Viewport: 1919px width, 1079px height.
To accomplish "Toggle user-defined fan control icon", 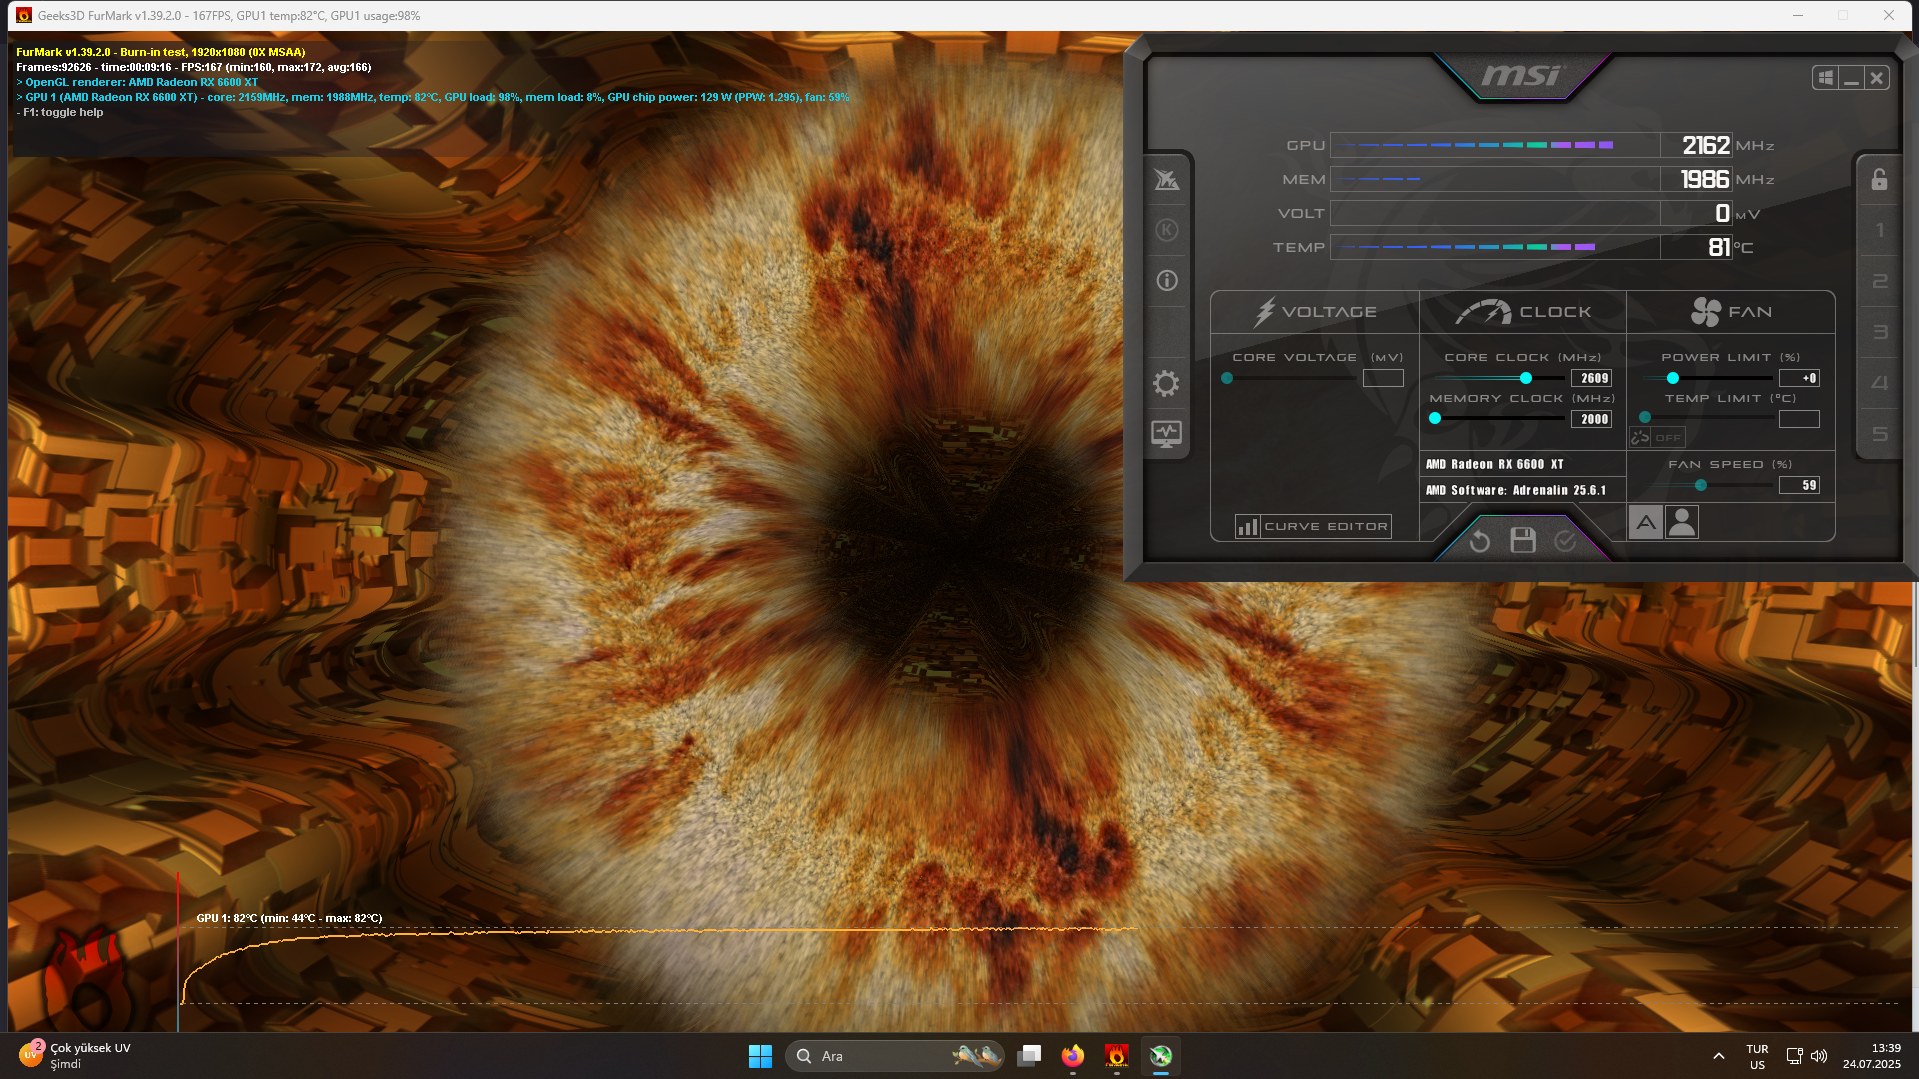I will point(1682,522).
